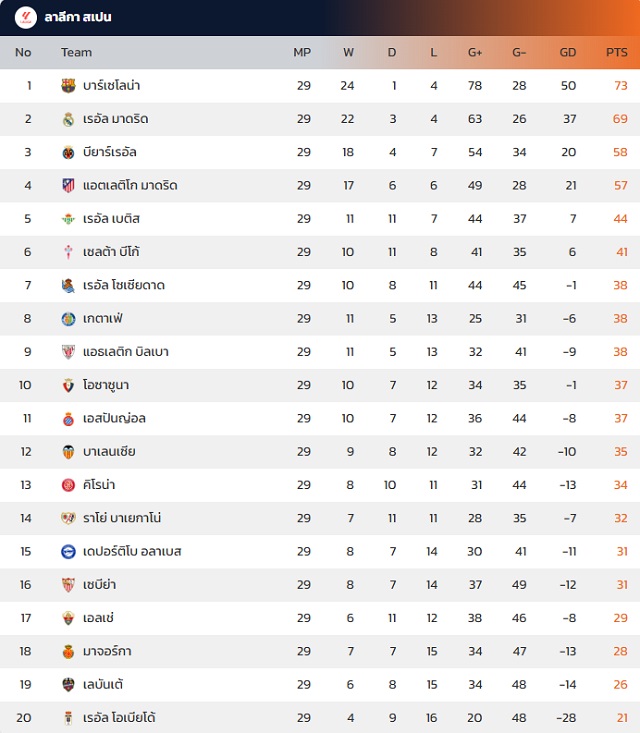
Task: Click the Real Madrid club crest
Action: point(68,119)
